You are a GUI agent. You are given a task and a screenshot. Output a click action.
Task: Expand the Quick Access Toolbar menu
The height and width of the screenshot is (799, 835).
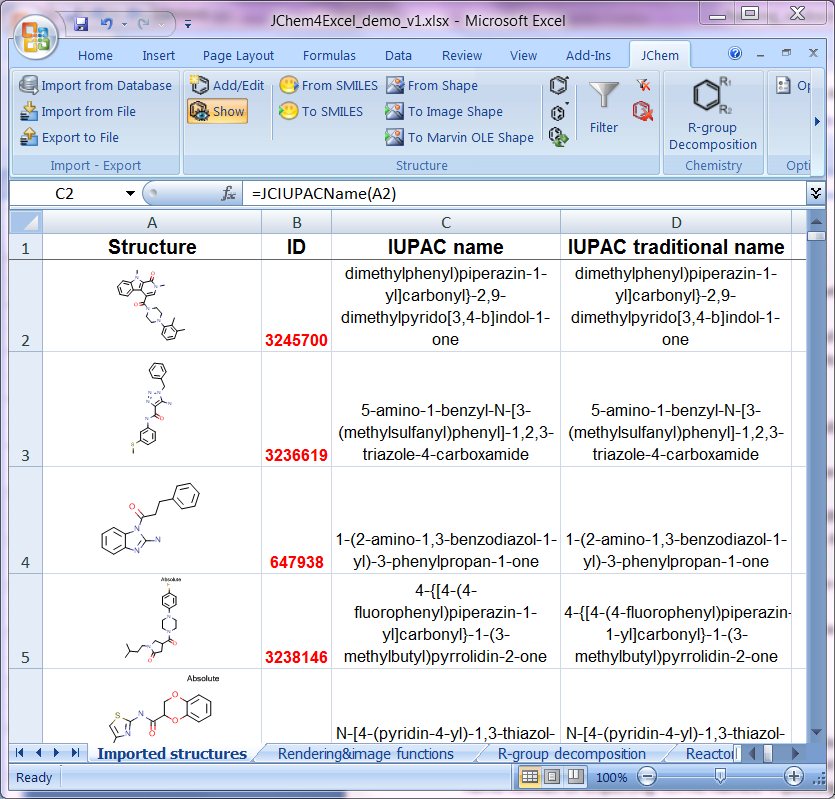click(x=188, y=23)
